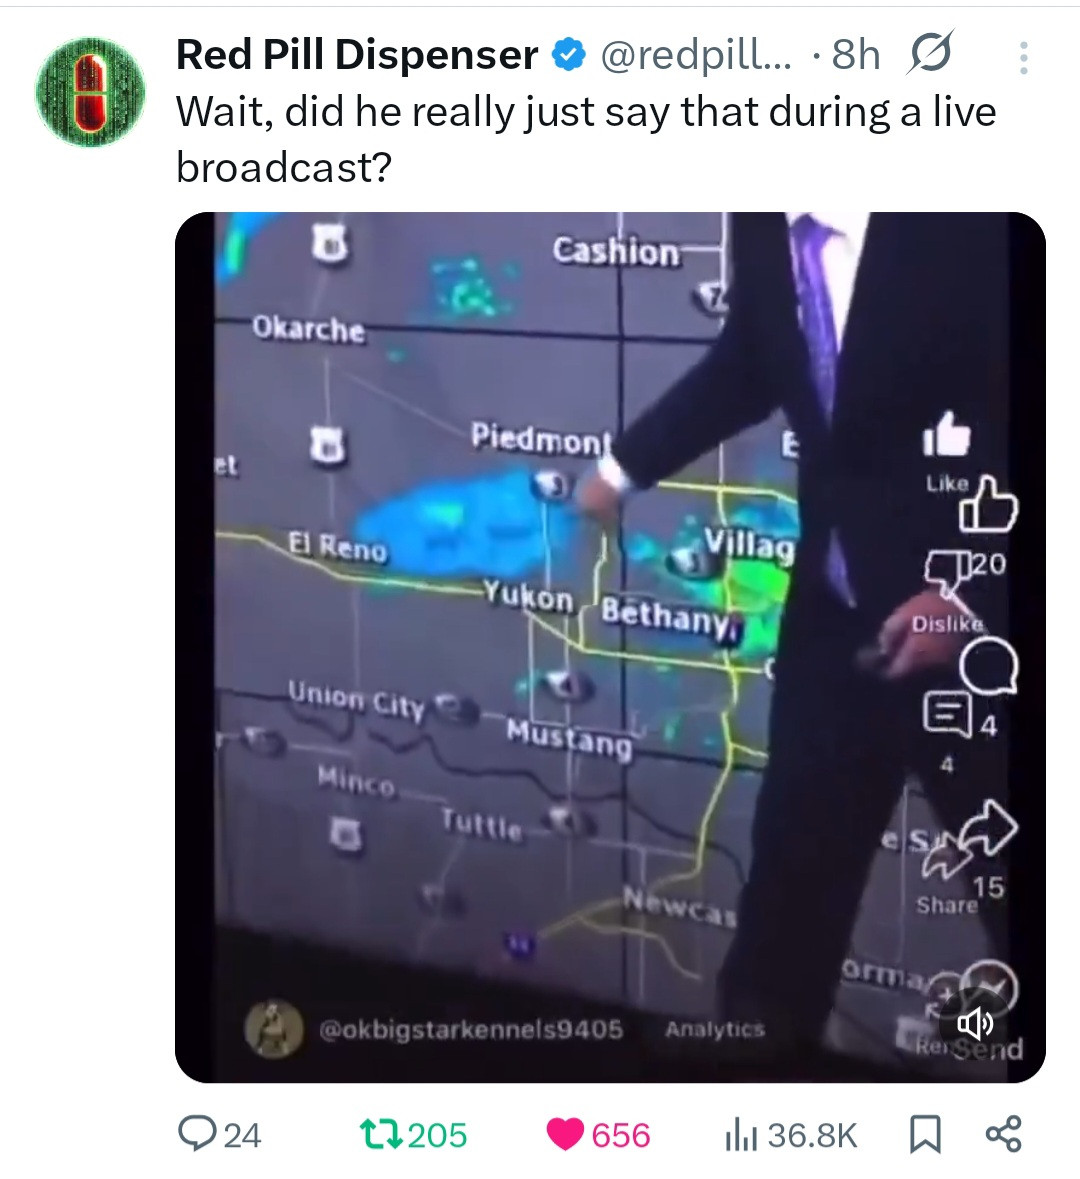Tap the post text about live broadcast
The height and width of the screenshot is (1179, 1080).
[x=585, y=138]
